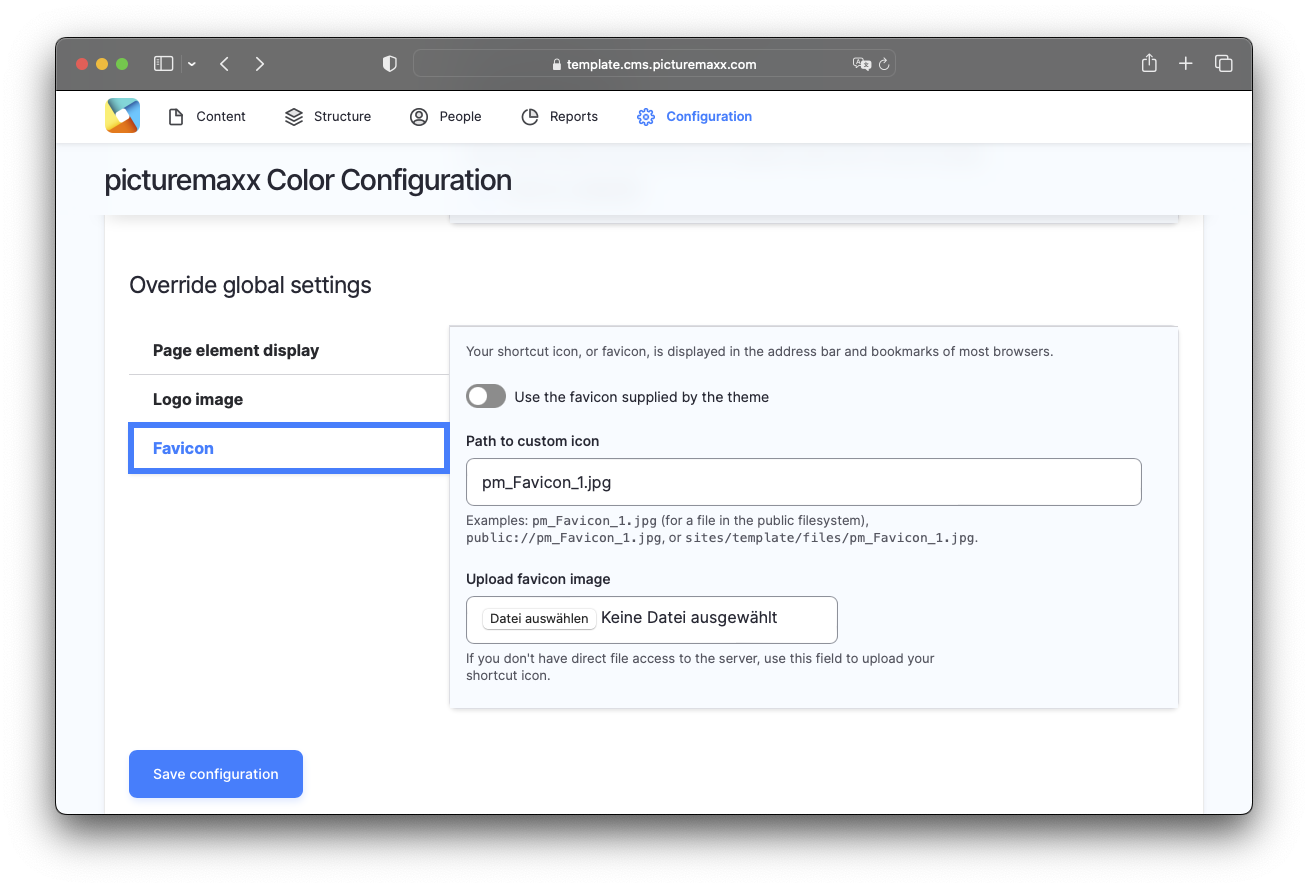The height and width of the screenshot is (888, 1308).
Task: Open a new tab with plus icon
Action: point(1186,64)
